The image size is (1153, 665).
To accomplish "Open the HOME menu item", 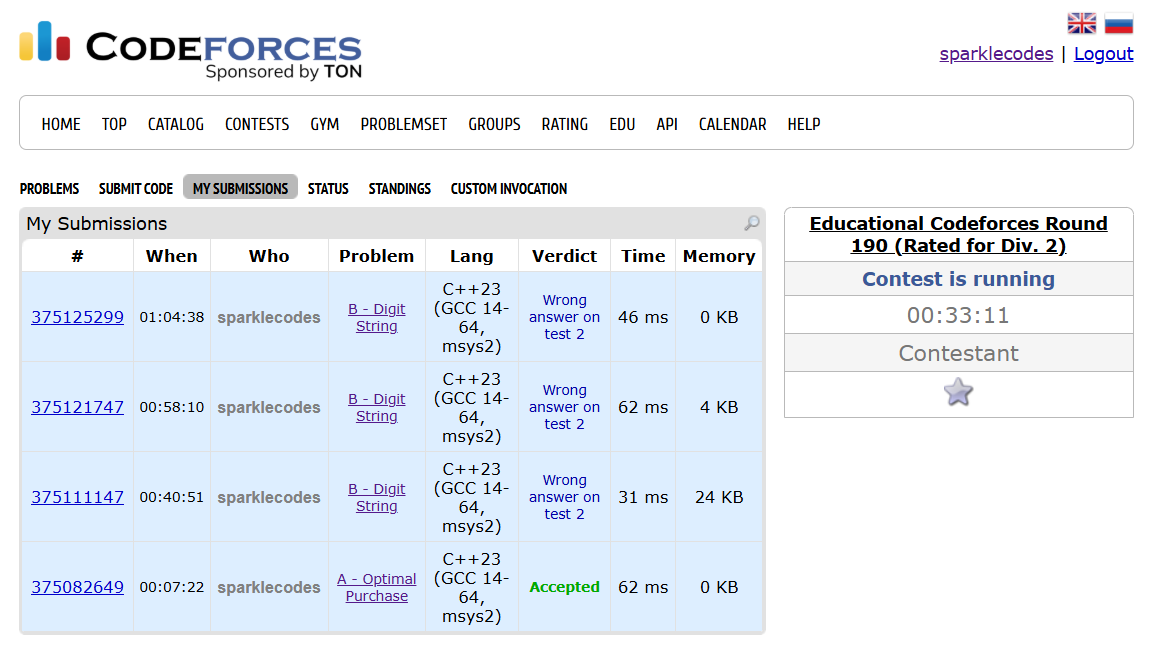I will tap(61, 124).
